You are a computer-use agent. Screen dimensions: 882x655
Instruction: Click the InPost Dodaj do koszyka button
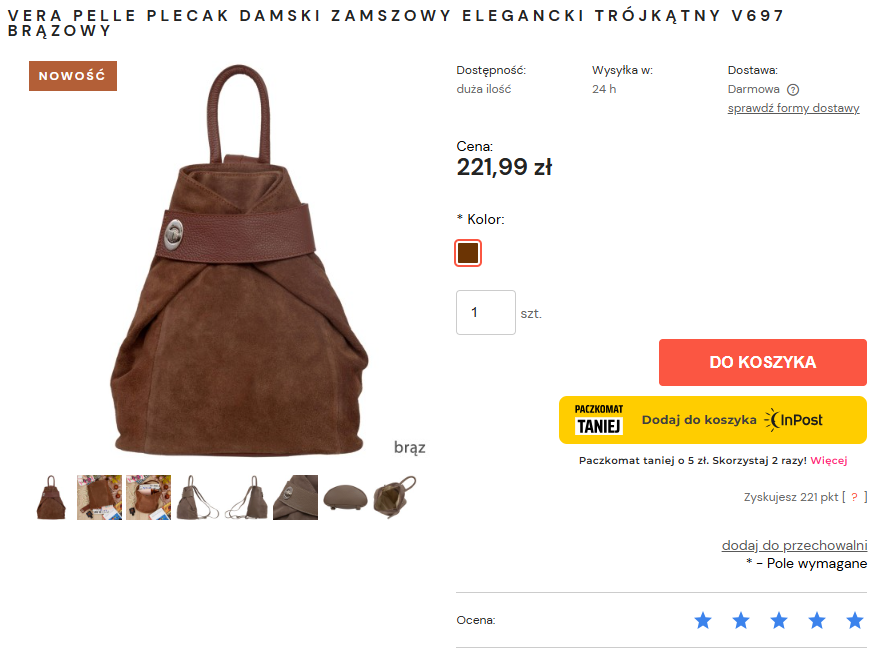click(712, 420)
